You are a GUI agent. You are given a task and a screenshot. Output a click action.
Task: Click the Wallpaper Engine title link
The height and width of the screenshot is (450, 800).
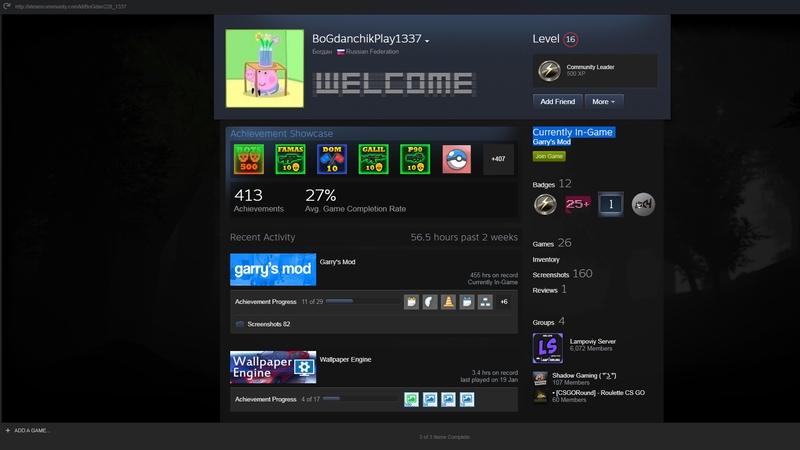click(x=345, y=359)
